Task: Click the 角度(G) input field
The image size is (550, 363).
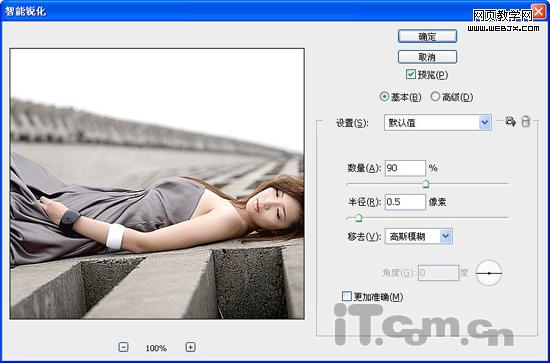Action: (x=438, y=273)
